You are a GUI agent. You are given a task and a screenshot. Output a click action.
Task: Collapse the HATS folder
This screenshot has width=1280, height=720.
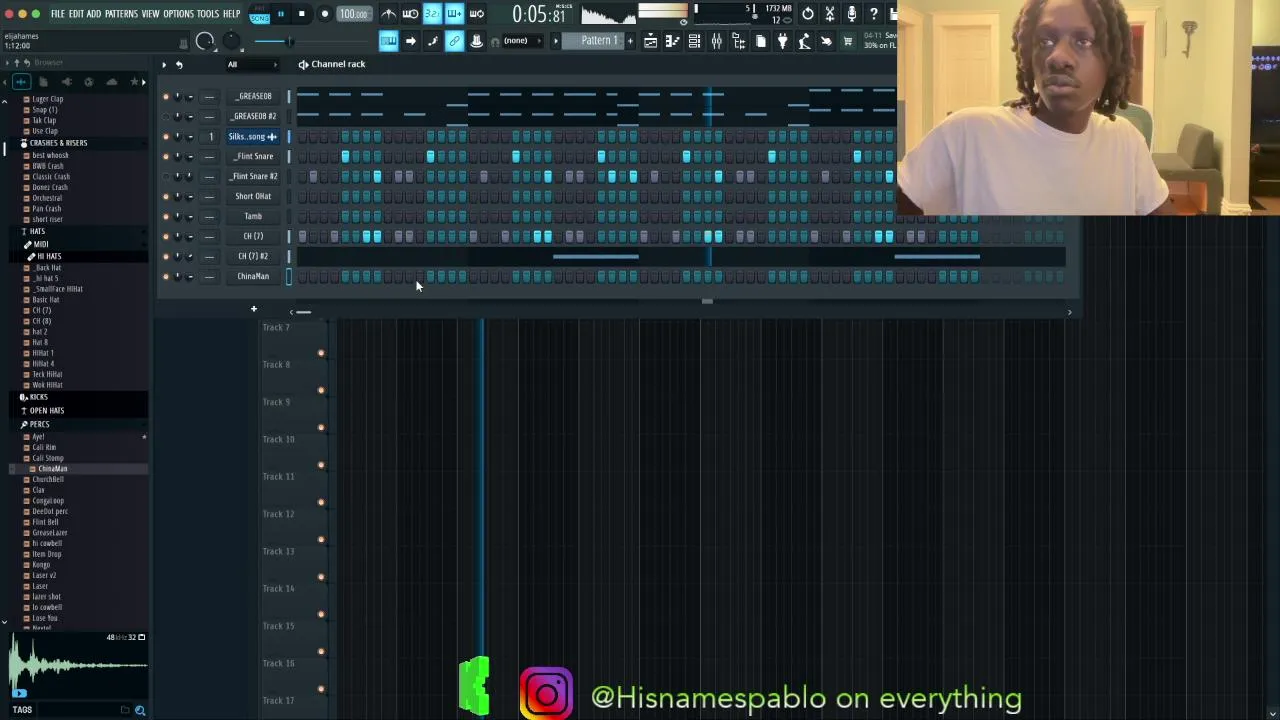pos(36,231)
